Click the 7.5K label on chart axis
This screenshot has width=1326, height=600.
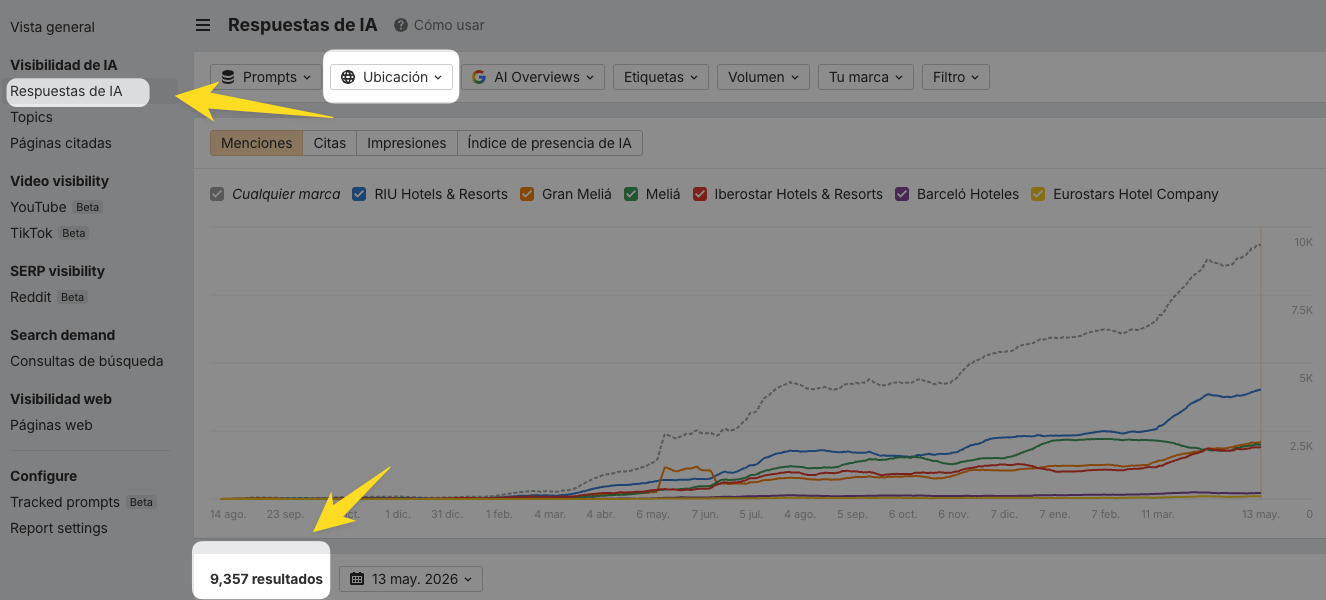coord(1301,311)
